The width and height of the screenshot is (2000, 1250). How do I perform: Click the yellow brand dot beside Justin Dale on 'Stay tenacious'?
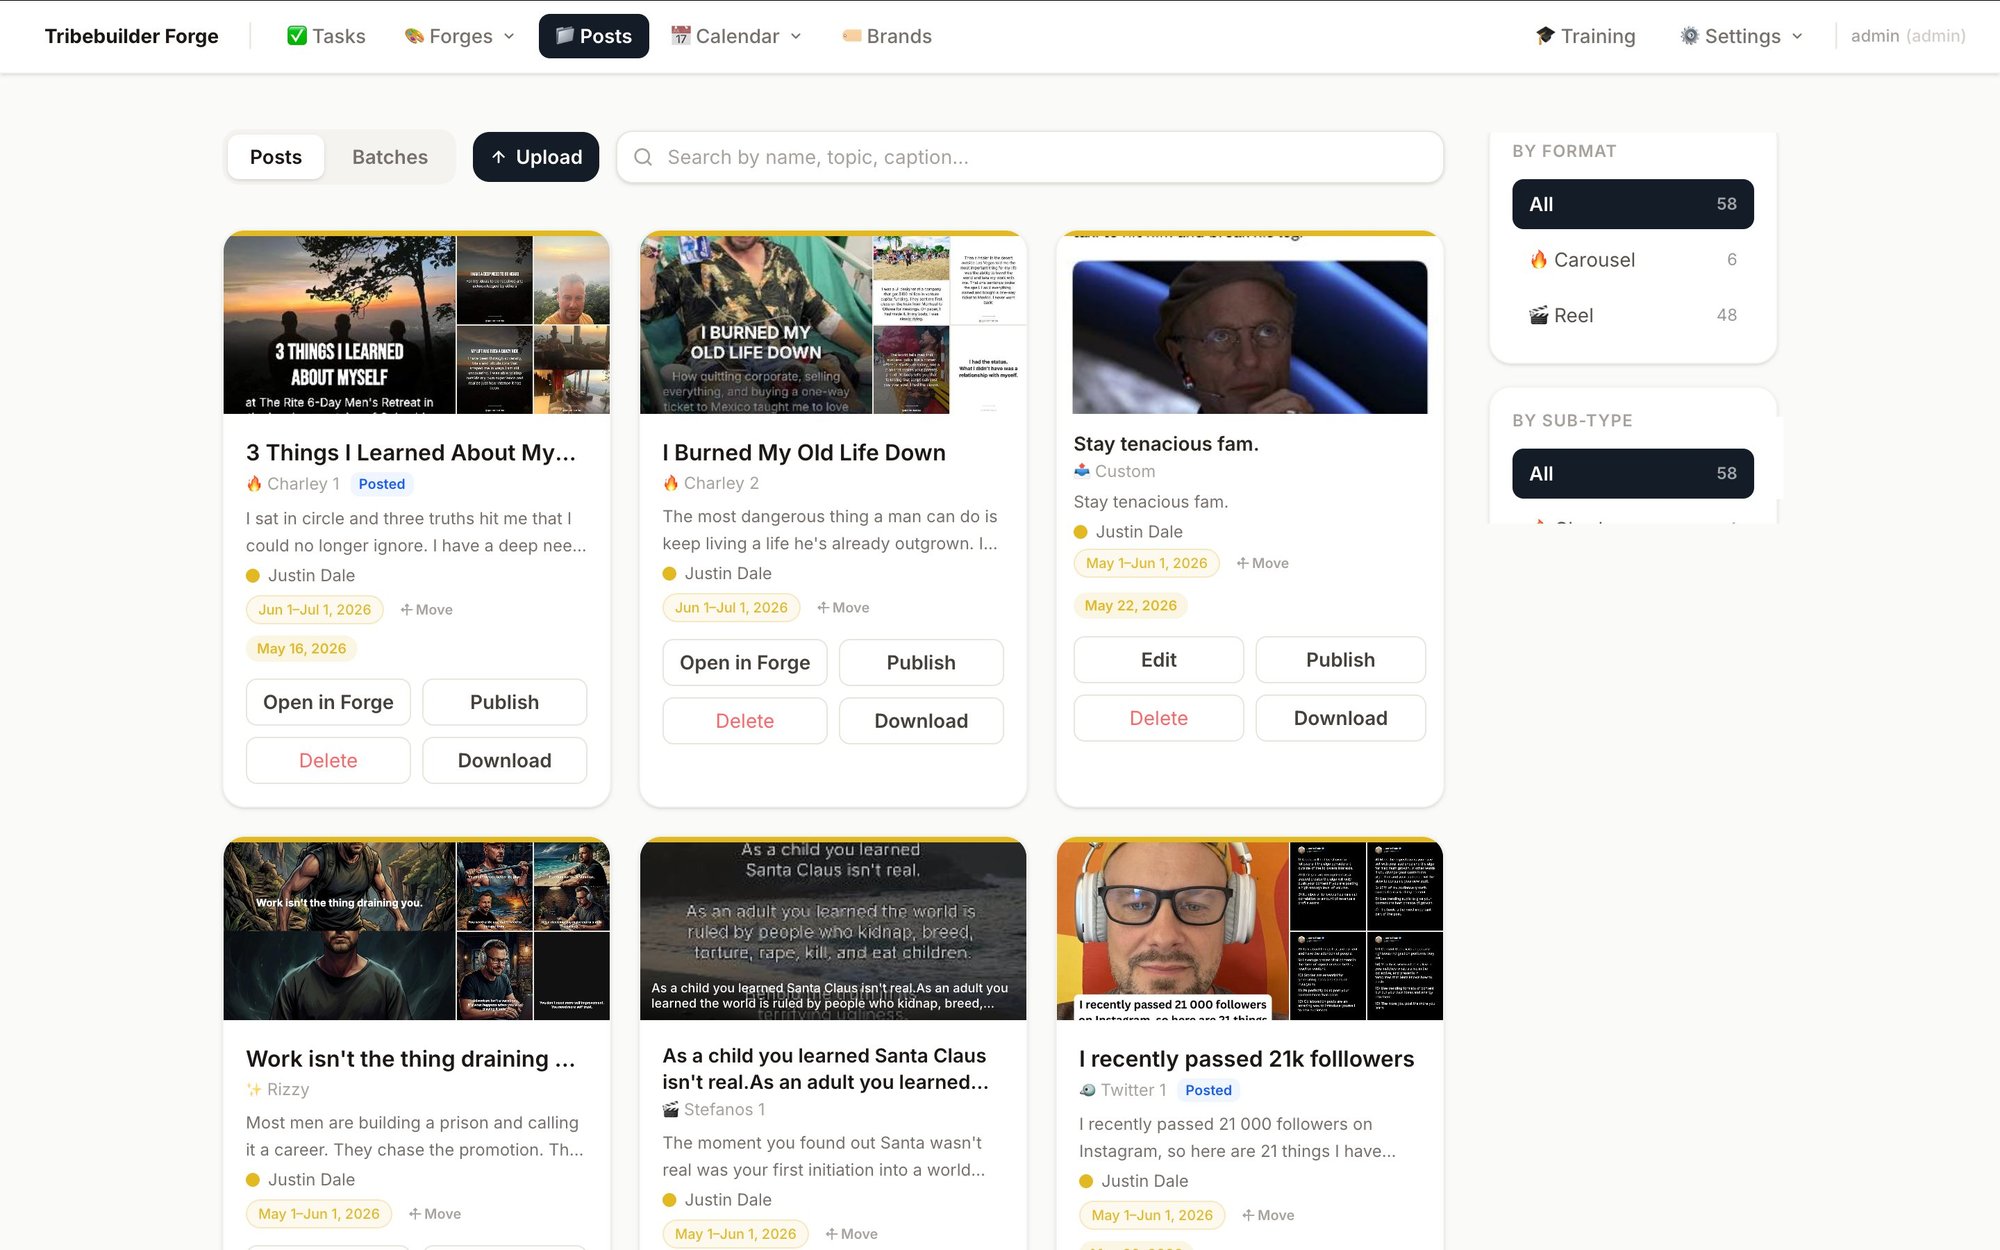tap(1080, 532)
